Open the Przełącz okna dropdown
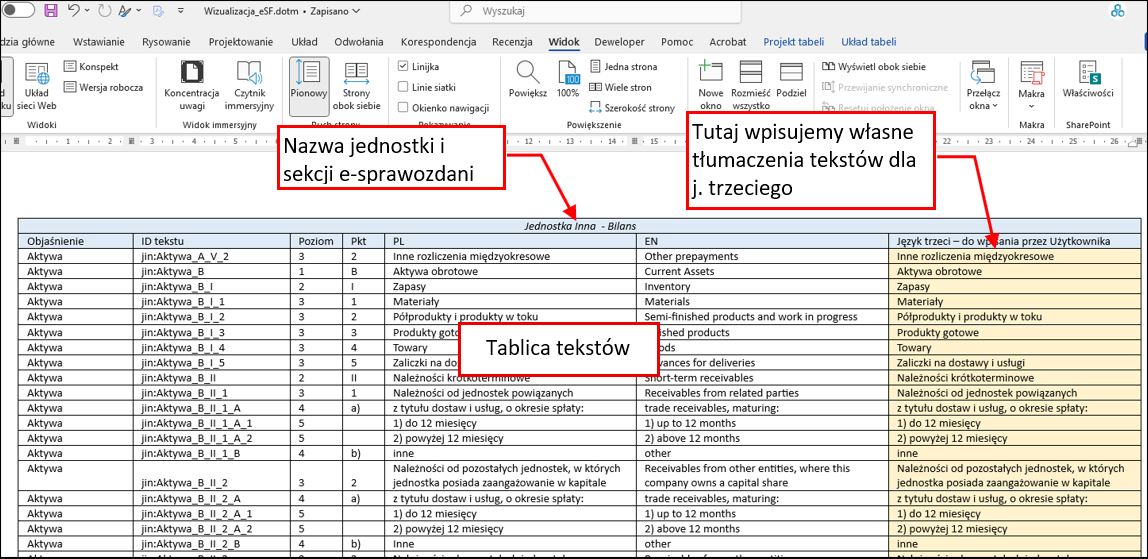Image resolution: width=1148 pixels, height=559 pixels. [x=983, y=86]
